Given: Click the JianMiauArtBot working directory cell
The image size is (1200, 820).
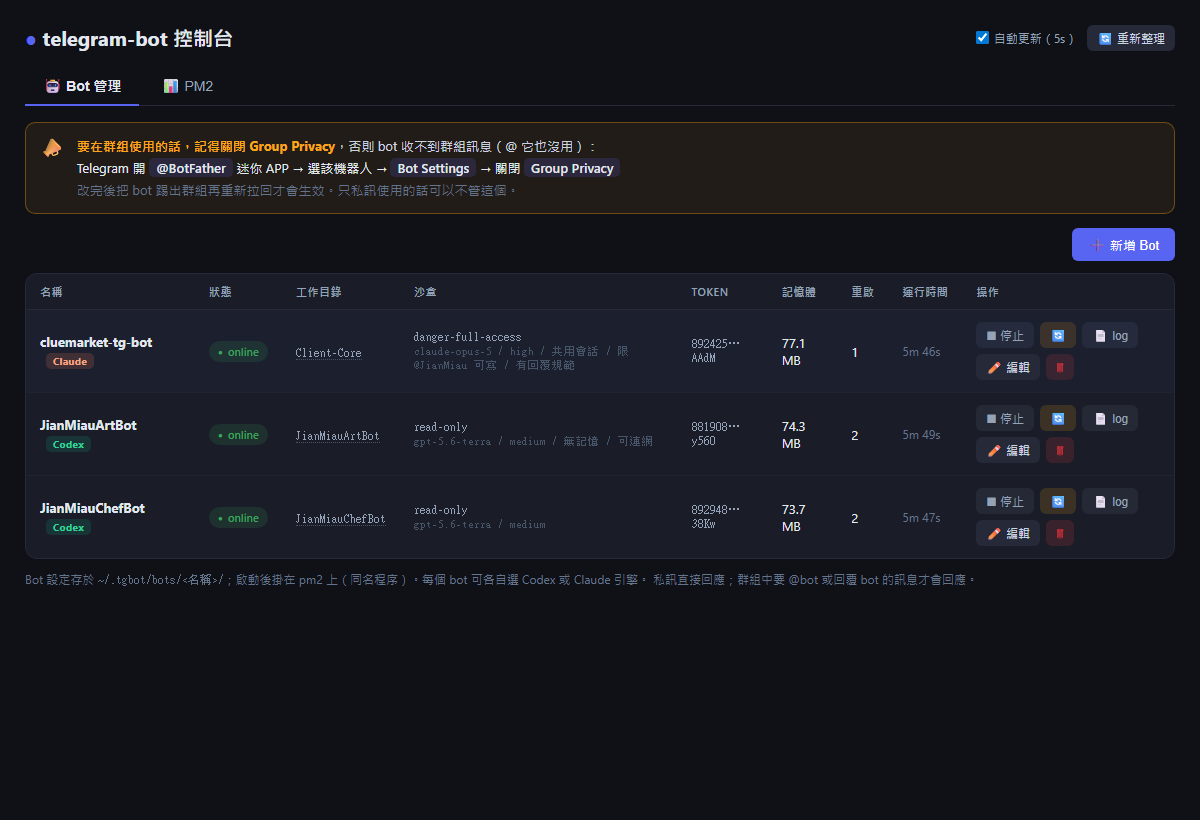Looking at the screenshot, I should click(x=338, y=436).
